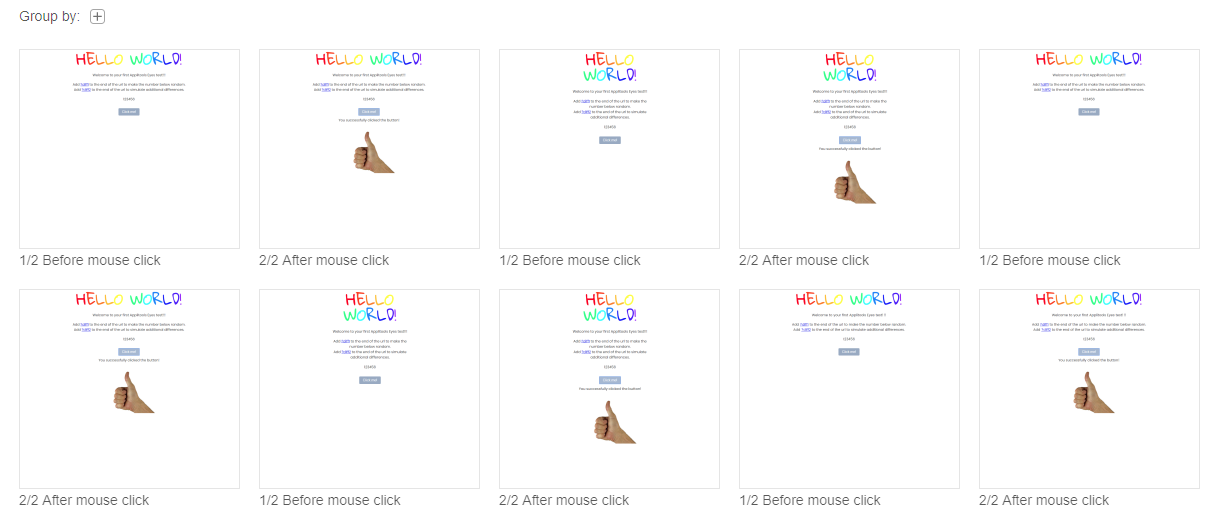Click "2/2 After mouse click" caption under first bottom-row thumbnail
1221x512 pixels.
coord(84,500)
